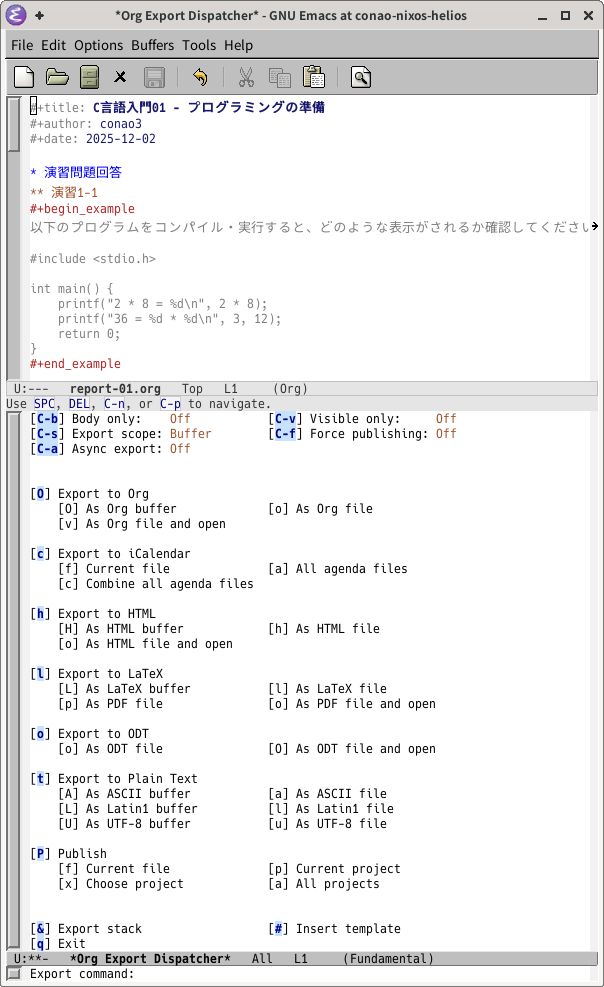The width and height of the screenshot is (604, 987).
Task: Toggle the Visible only option
Action: pos(284,419)
